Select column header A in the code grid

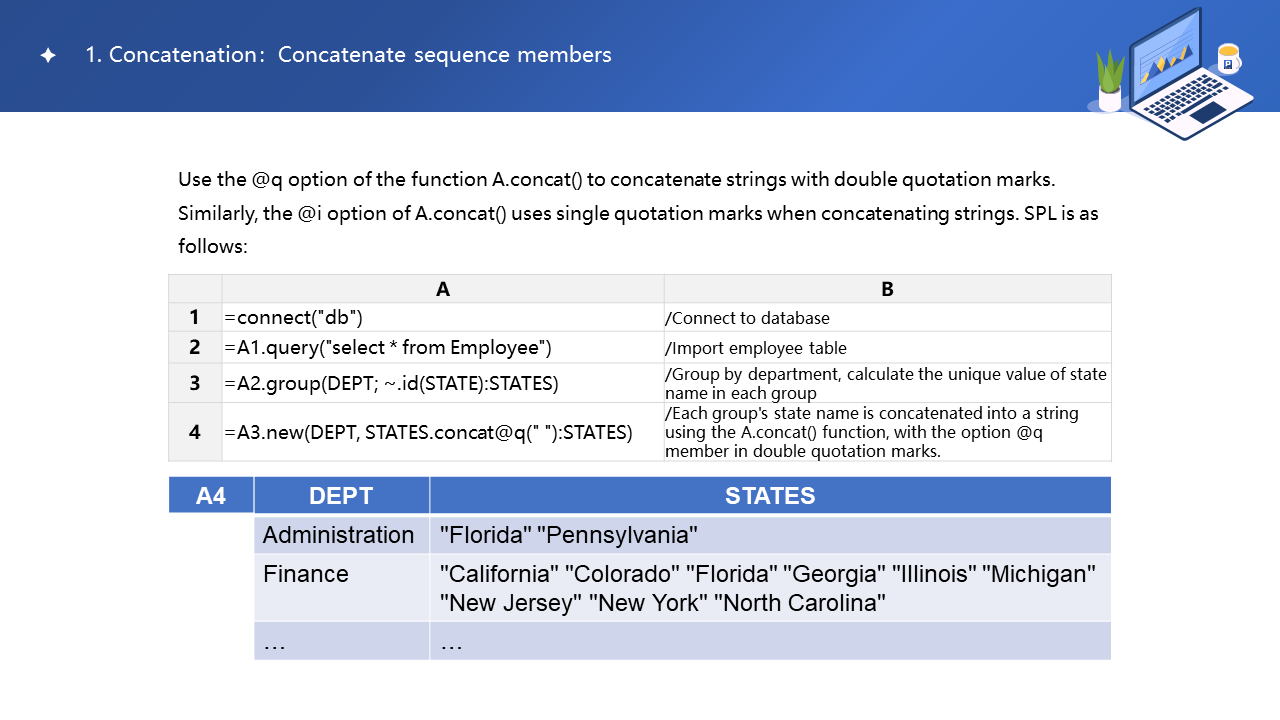(x=443, y=289)
